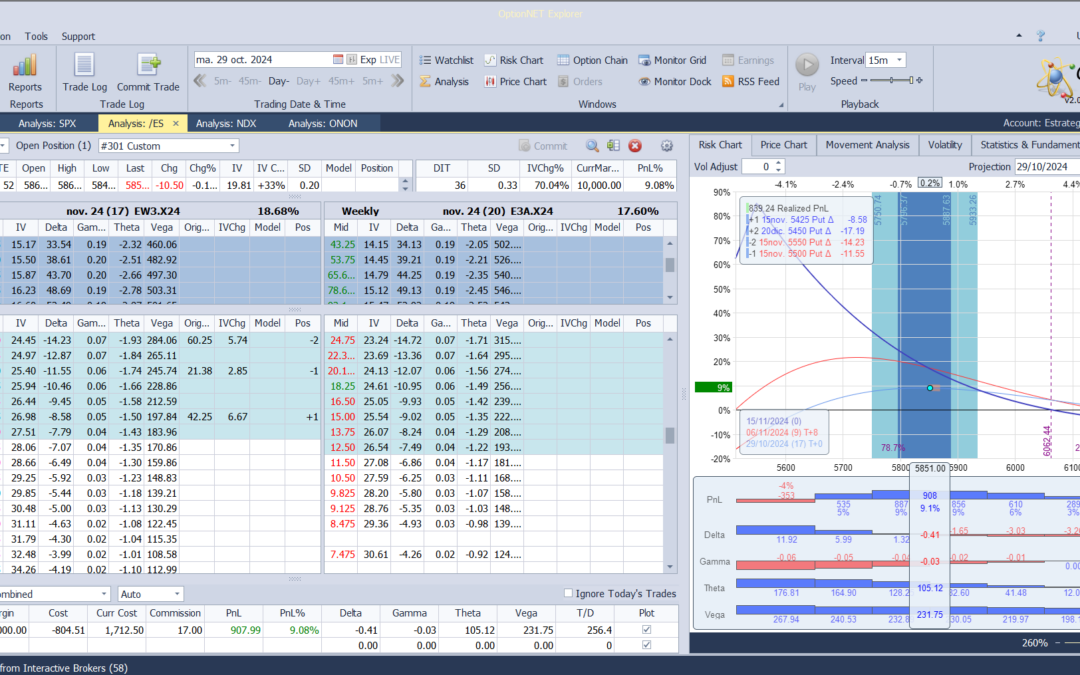Close the Analysis: /ES tab
The width and height of the screenshot is (1080, 675).
tap(176, 123)
